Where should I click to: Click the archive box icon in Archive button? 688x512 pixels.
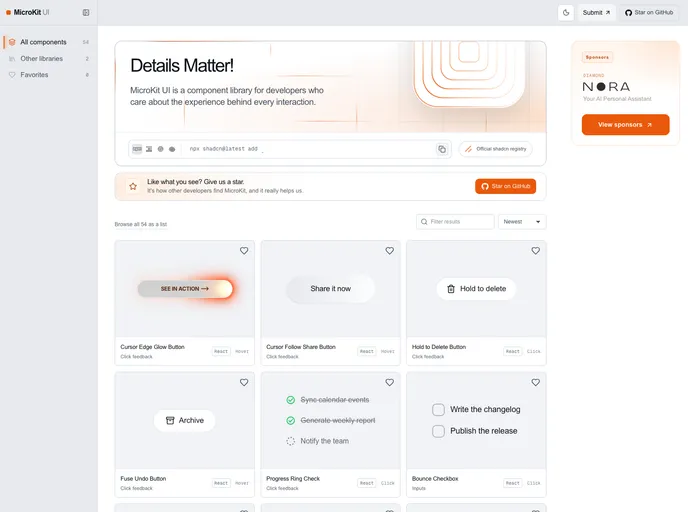[x=170, y=420]
